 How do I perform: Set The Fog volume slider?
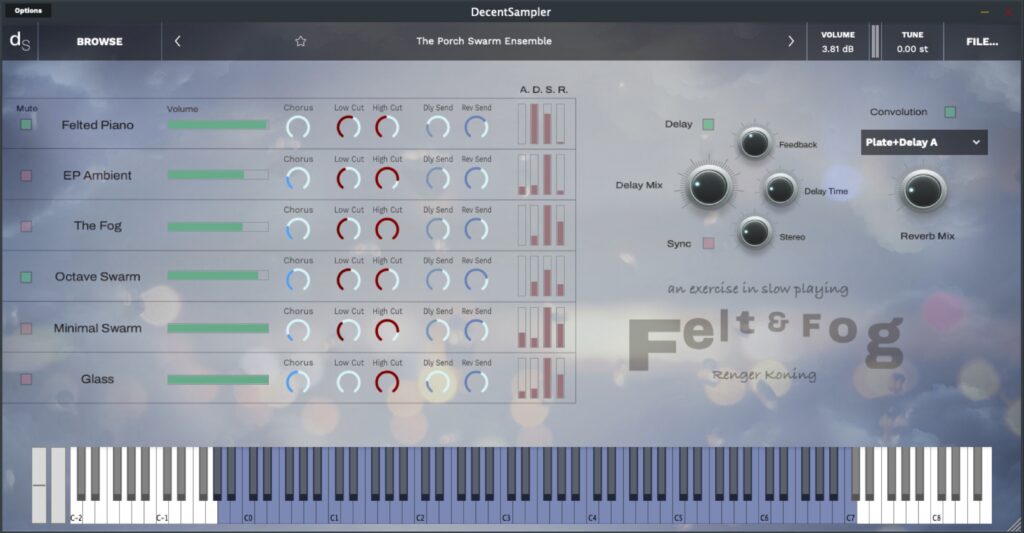coord(217,226)
